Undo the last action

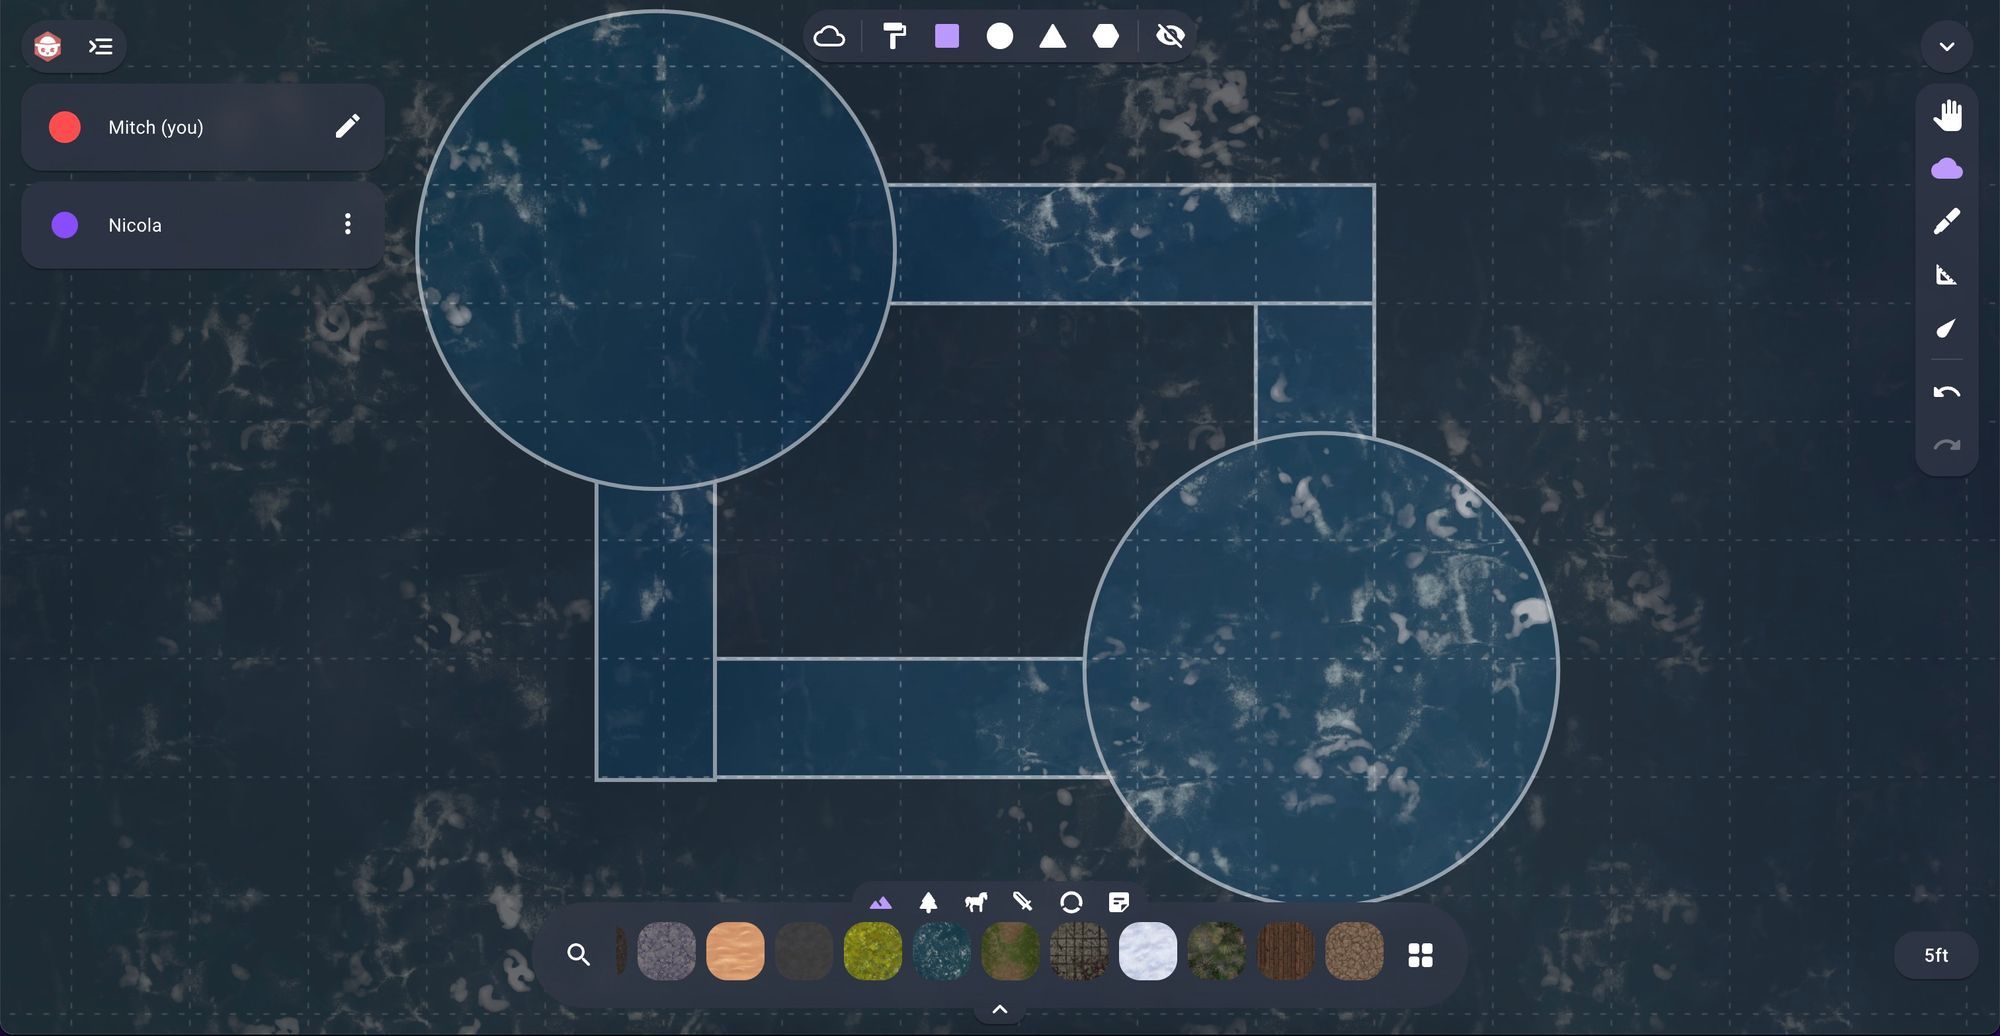(x=1946, y=392)
